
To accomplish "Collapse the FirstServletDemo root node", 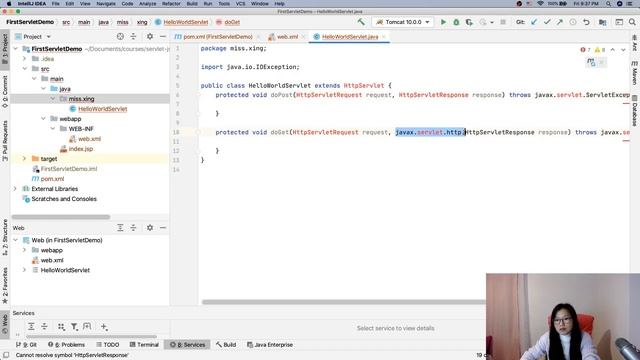I will (16, 49).
